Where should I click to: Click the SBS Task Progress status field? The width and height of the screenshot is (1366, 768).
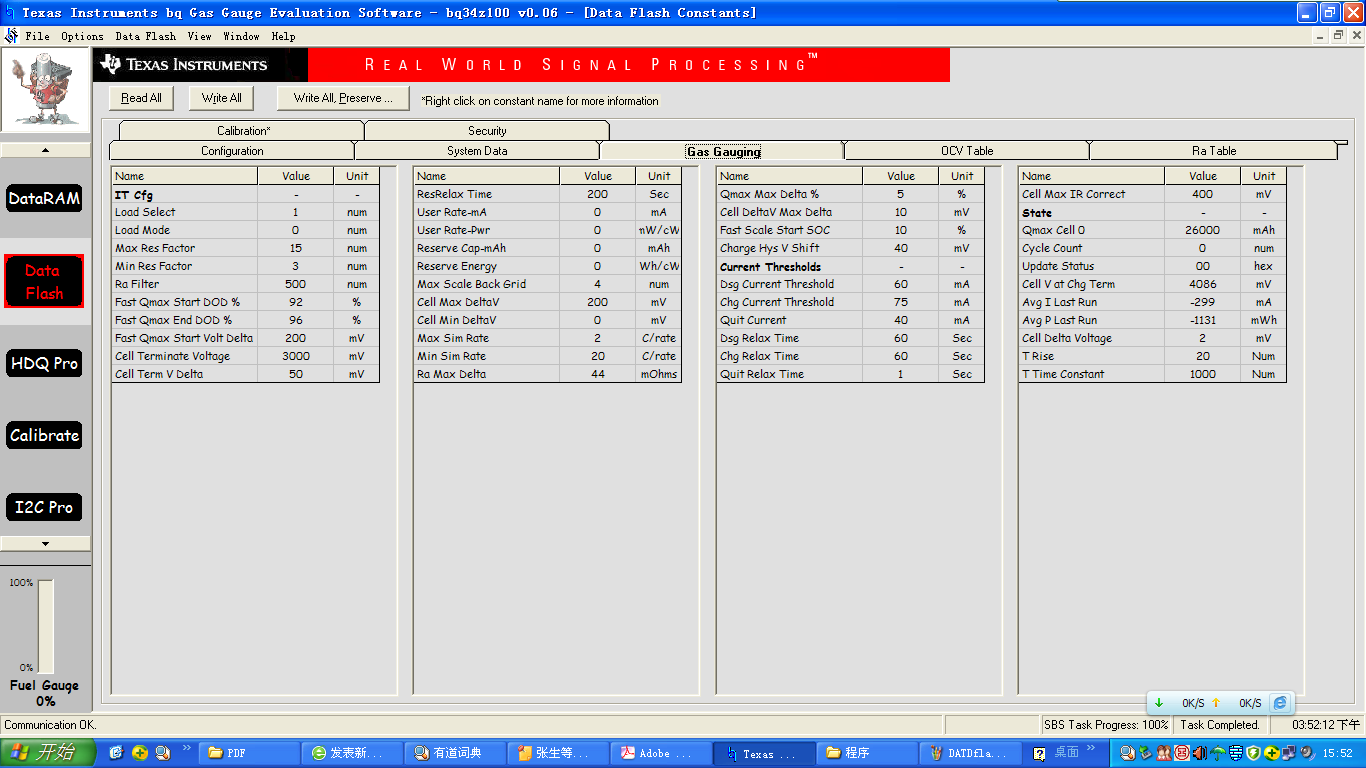[1106, 725]
